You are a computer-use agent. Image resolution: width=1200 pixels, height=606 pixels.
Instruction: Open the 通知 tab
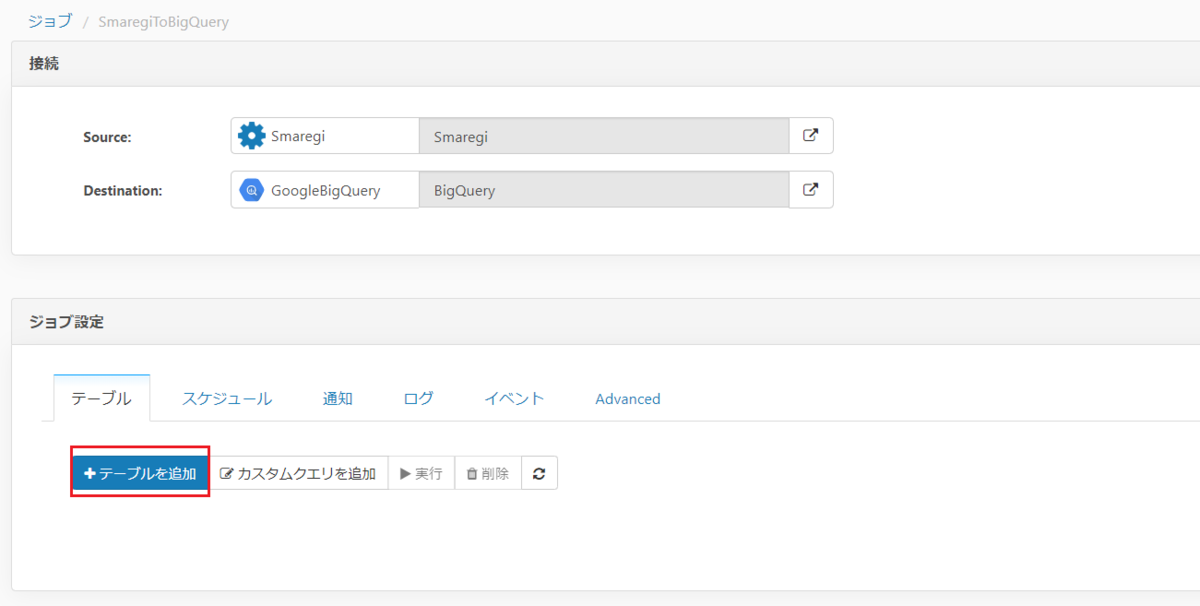click(338, 398)
